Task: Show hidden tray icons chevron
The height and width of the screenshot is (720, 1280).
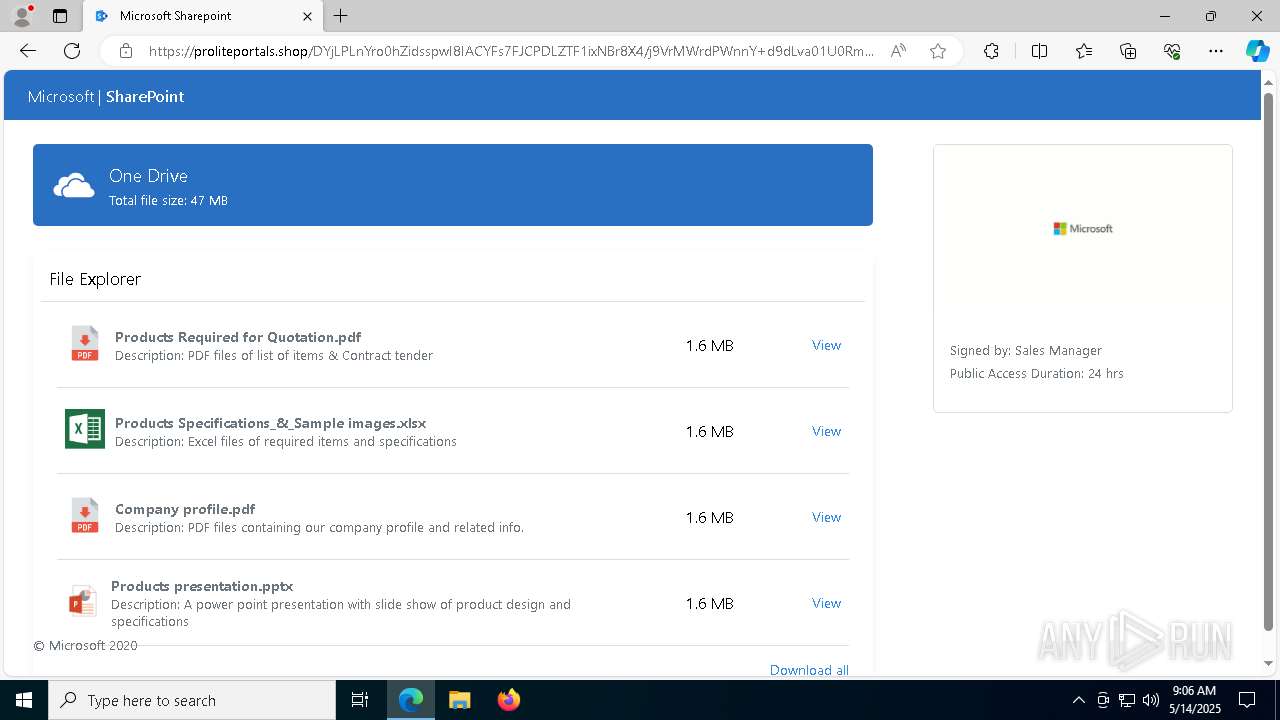Action: point(1078,700)
